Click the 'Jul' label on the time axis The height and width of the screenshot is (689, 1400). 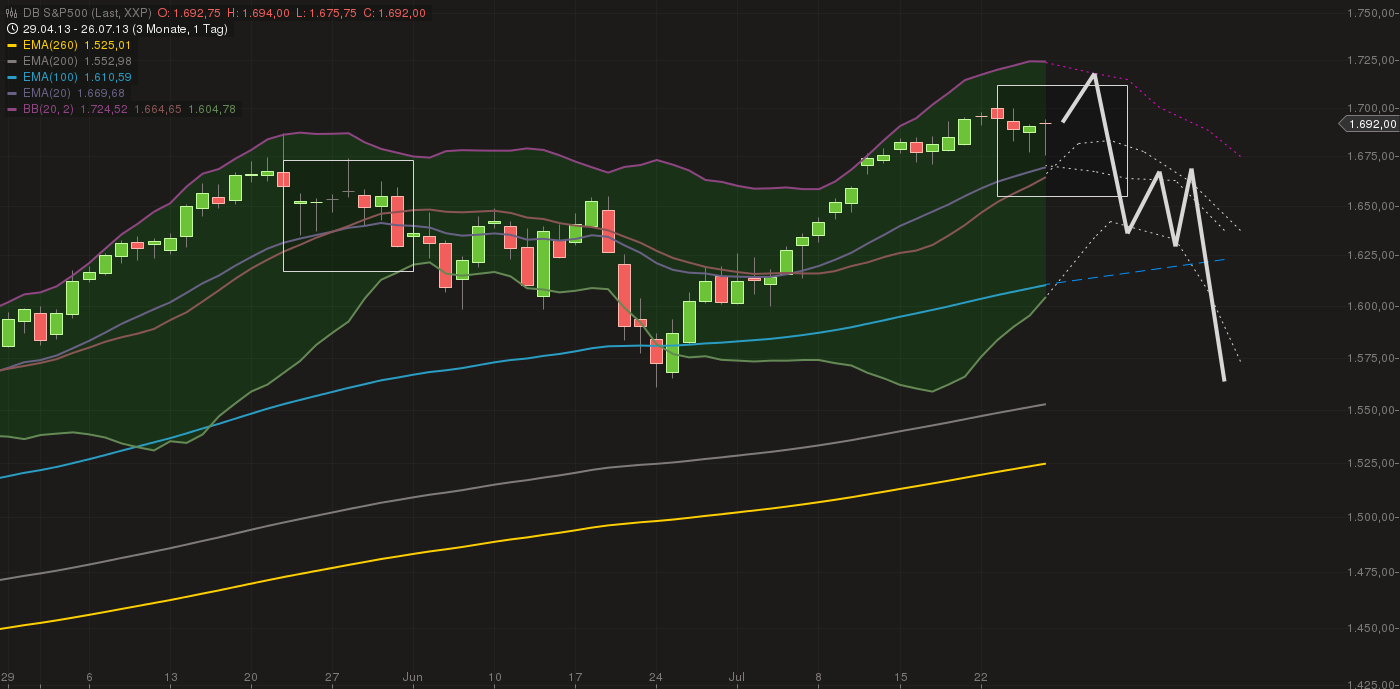click(737, 677)
